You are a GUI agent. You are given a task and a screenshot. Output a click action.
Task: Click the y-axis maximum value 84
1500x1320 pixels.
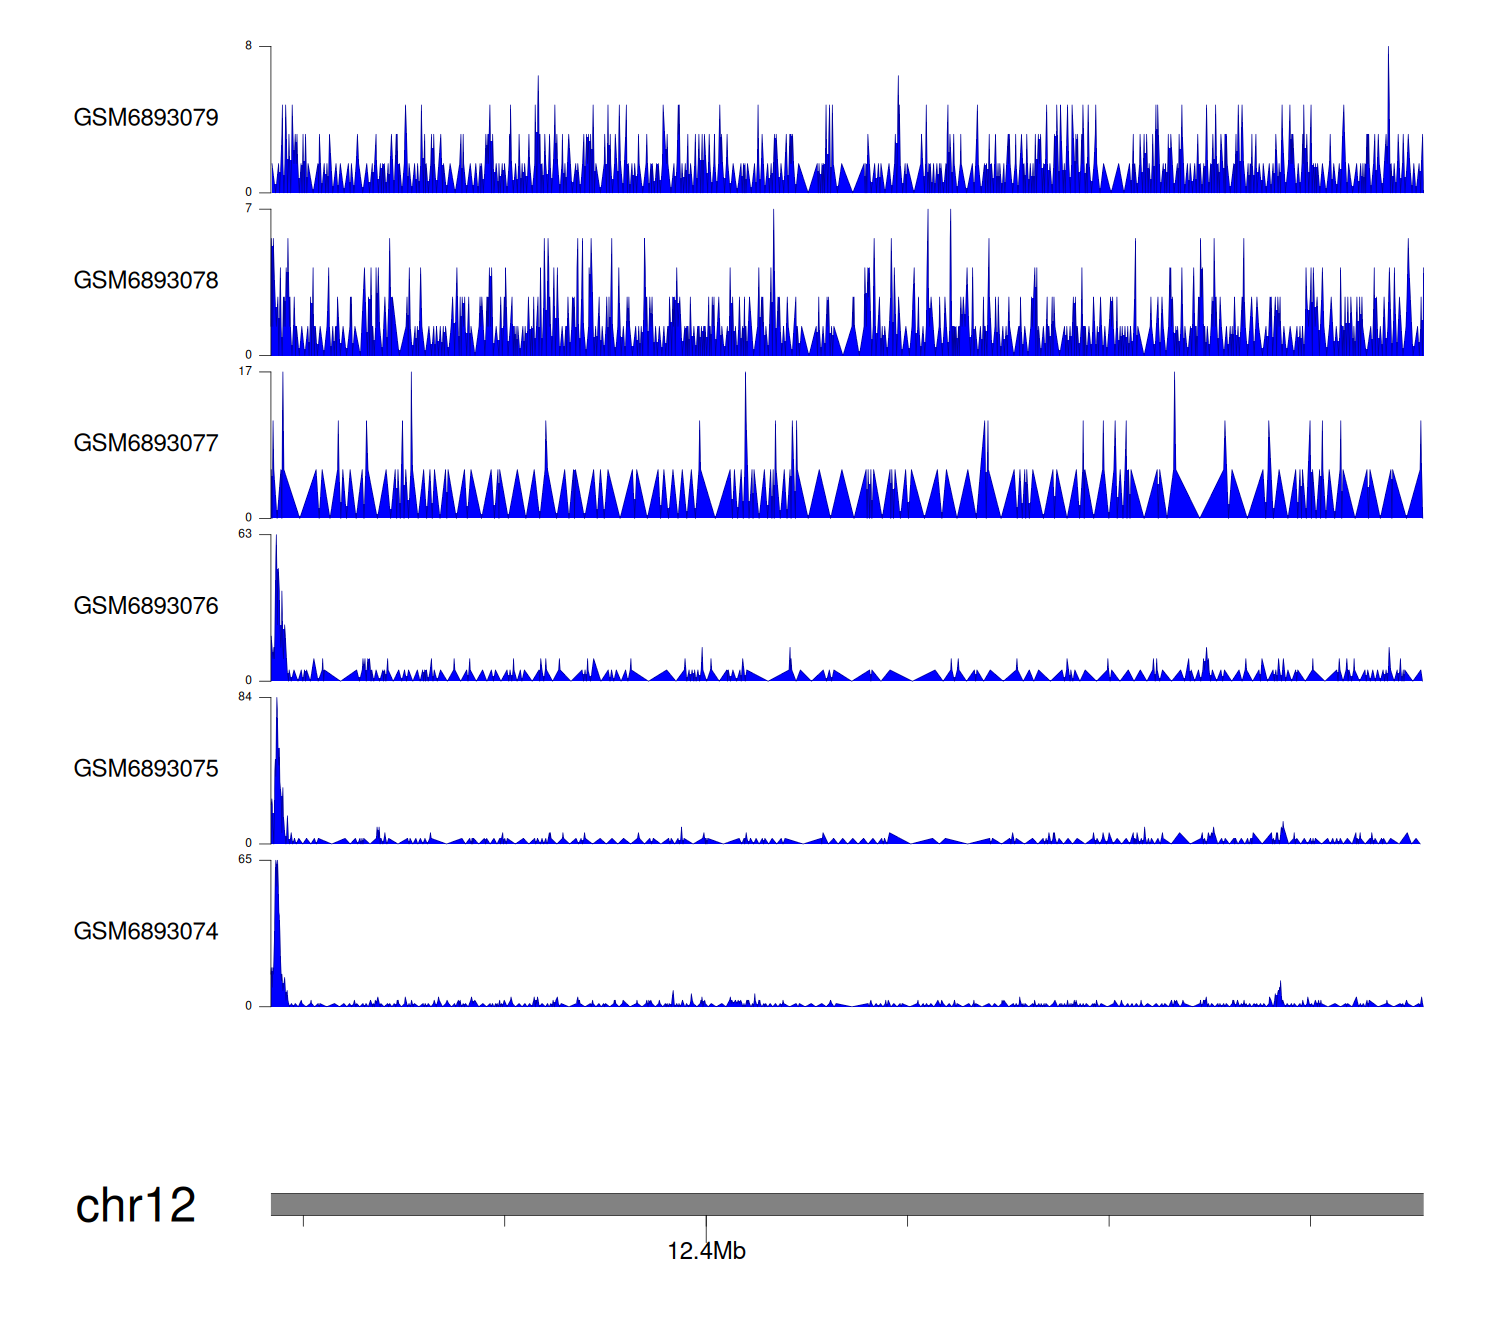tap(245, 697)
